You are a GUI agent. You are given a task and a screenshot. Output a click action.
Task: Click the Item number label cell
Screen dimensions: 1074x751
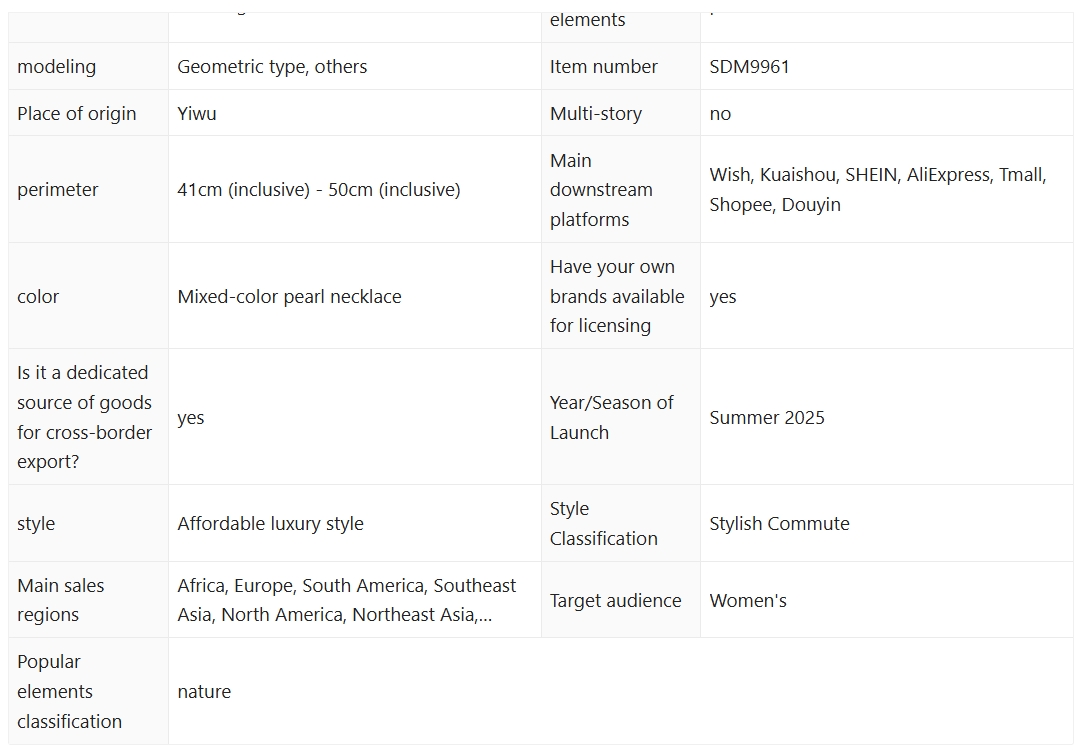[603, 67]
